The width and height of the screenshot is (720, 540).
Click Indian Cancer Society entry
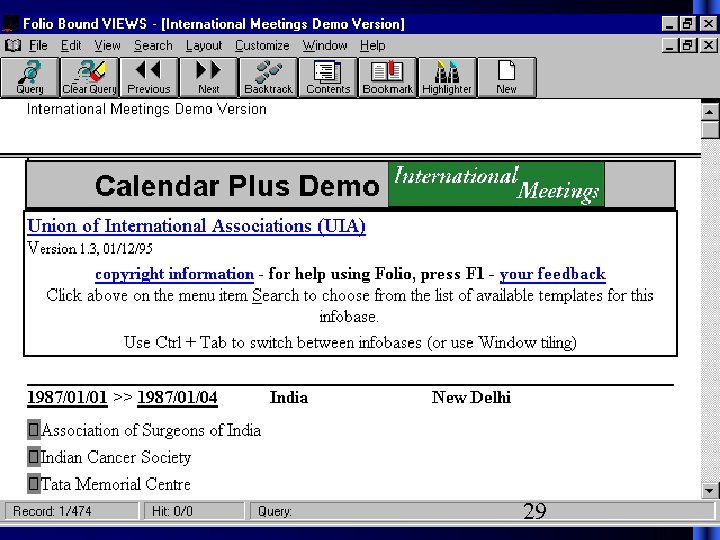point(116,457)
